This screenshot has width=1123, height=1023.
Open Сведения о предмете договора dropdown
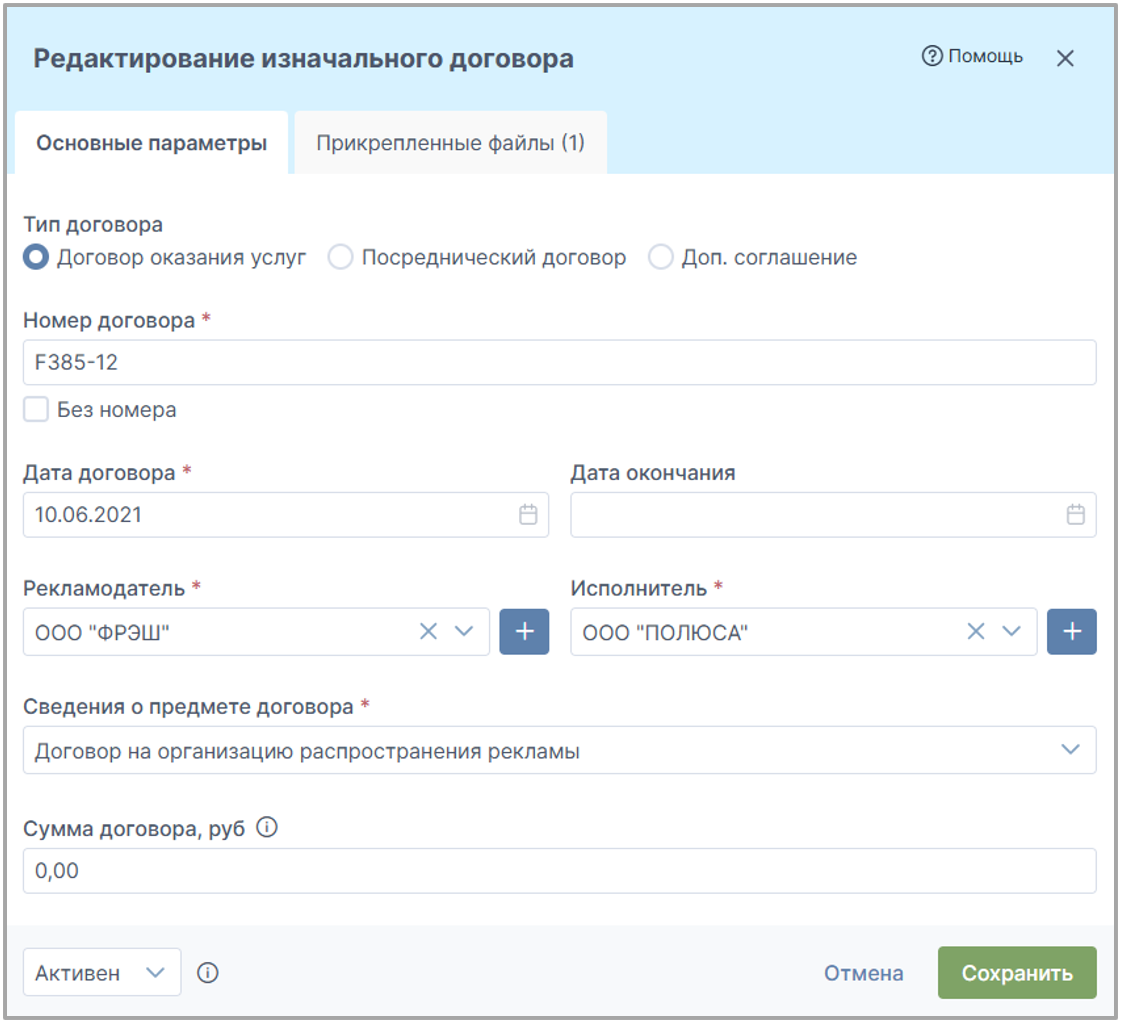559,750
